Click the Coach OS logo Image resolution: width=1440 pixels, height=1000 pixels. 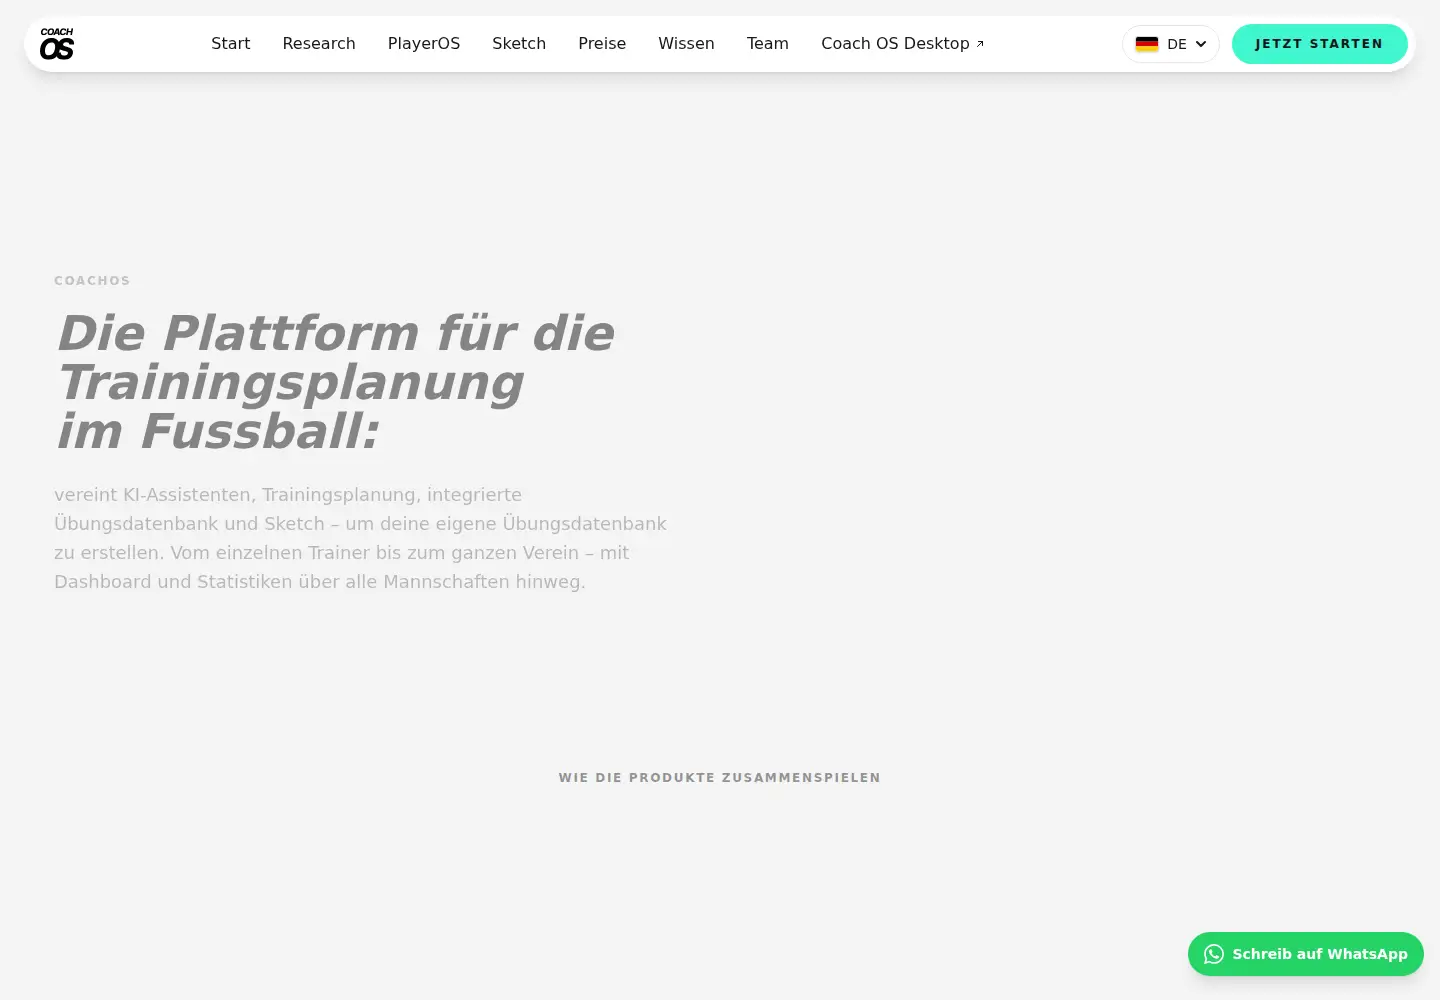point(57,44)
